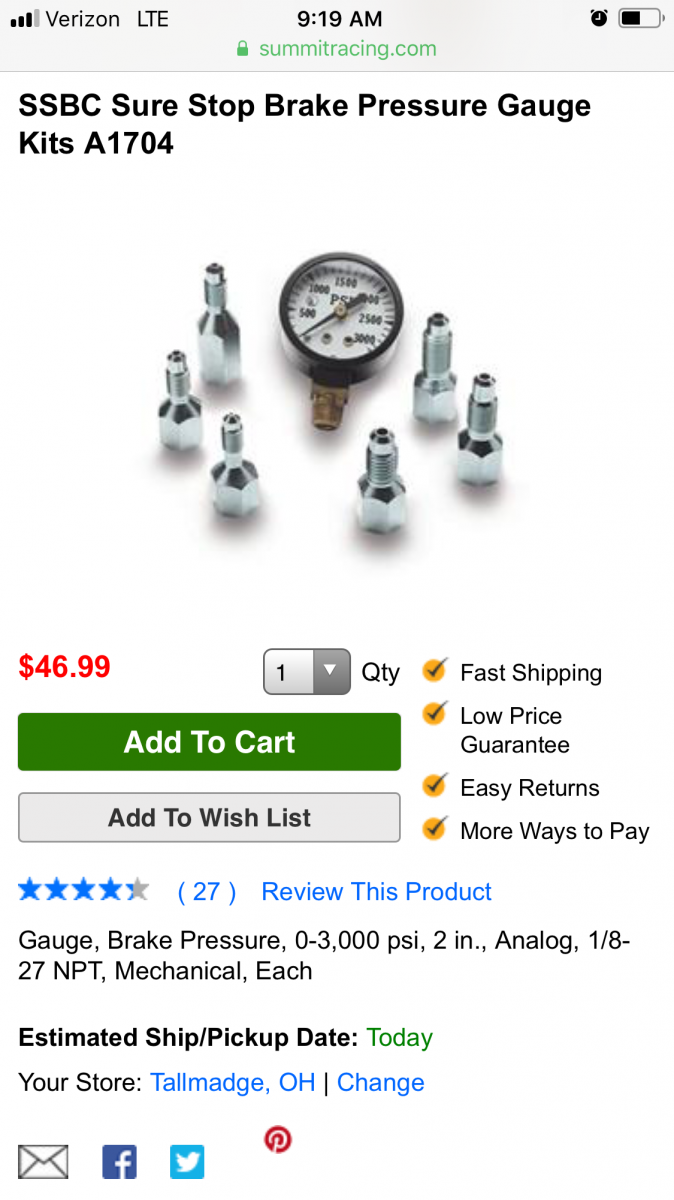The image size is (674, 1200).
Task: Tap the alarm clock status icon
Action: point(599,18)
